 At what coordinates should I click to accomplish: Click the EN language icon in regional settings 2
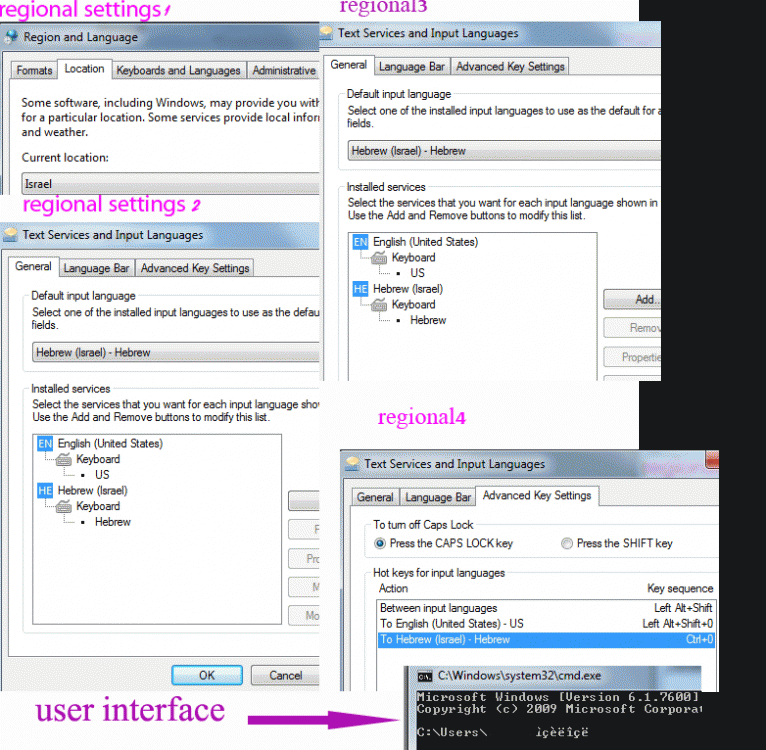pos(45,444)
